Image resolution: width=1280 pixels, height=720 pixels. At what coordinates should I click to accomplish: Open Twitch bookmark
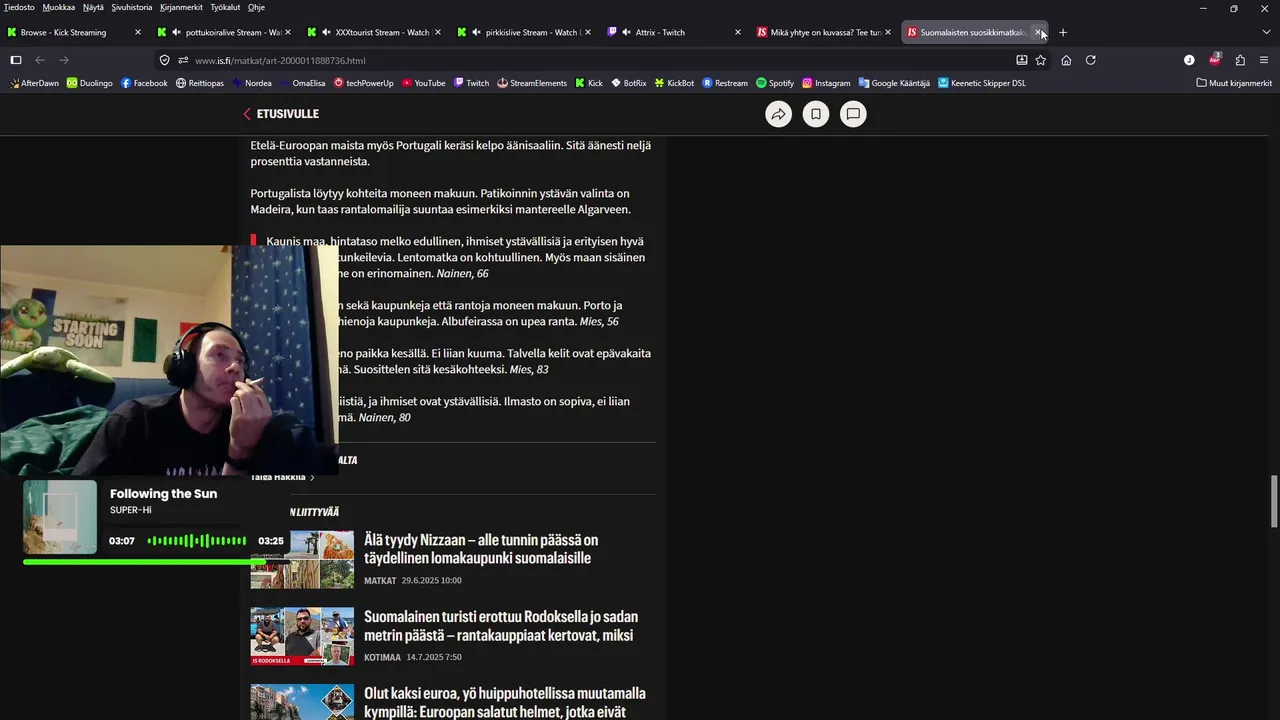472,83
